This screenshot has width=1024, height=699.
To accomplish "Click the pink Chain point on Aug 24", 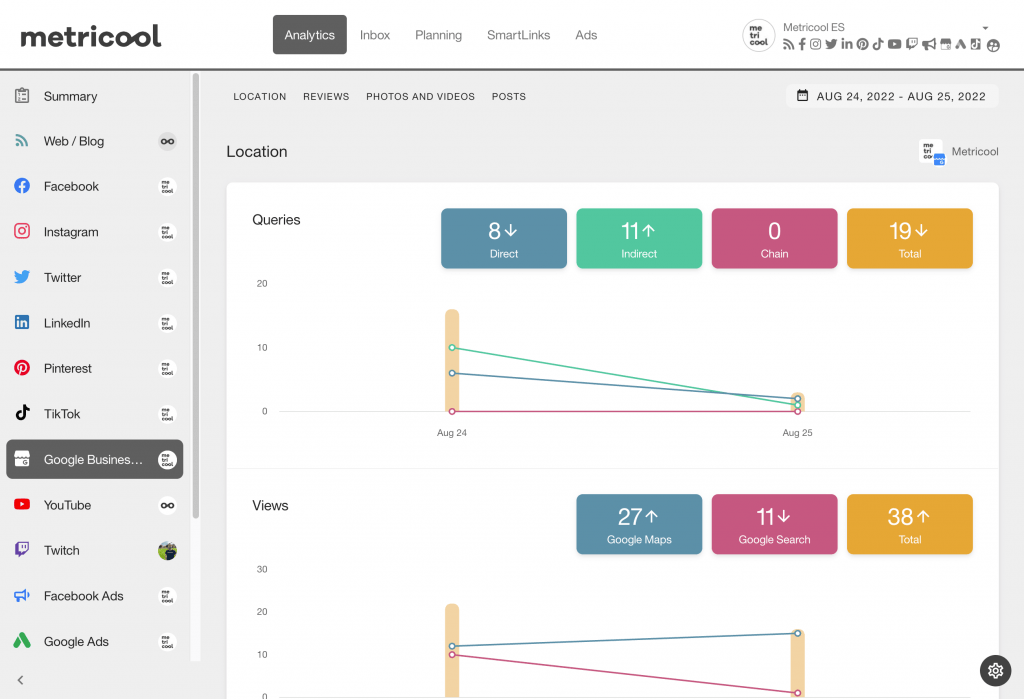I will tap(452, 412).
